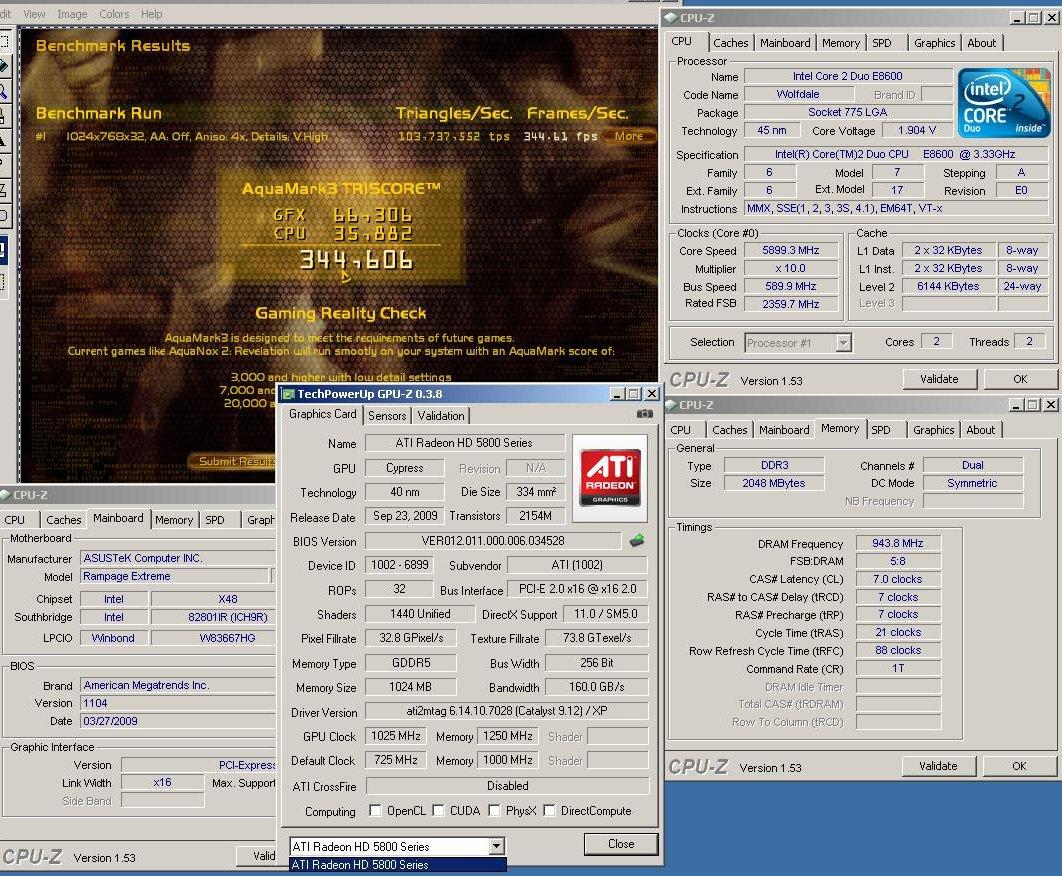The image size is (1062, 876).
Task: Open the GPU-Z graphics card selector dropdown
Action: point(496,846)
